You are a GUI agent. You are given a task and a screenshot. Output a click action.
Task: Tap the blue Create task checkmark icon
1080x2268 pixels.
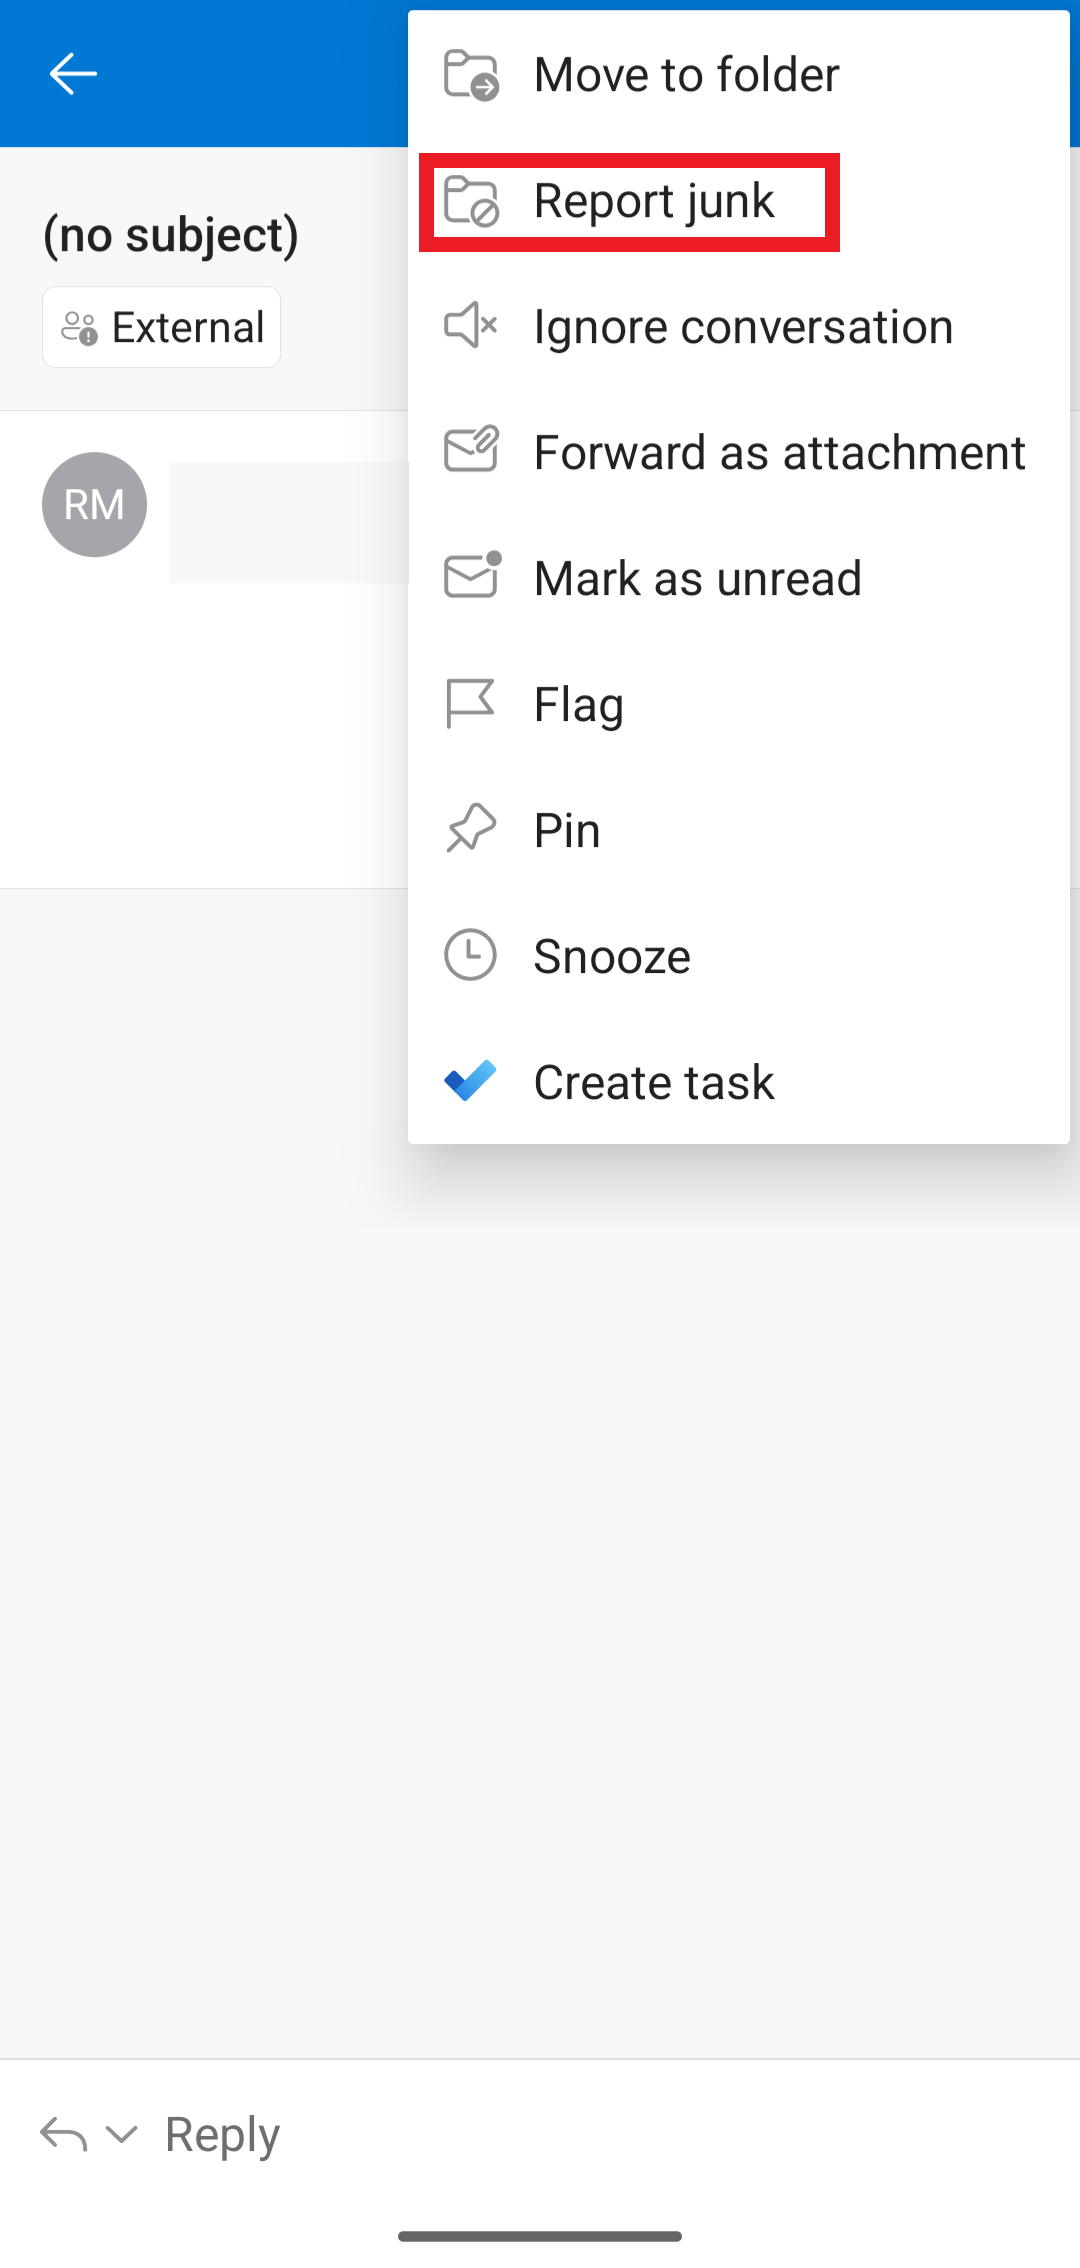point(471,1081)
